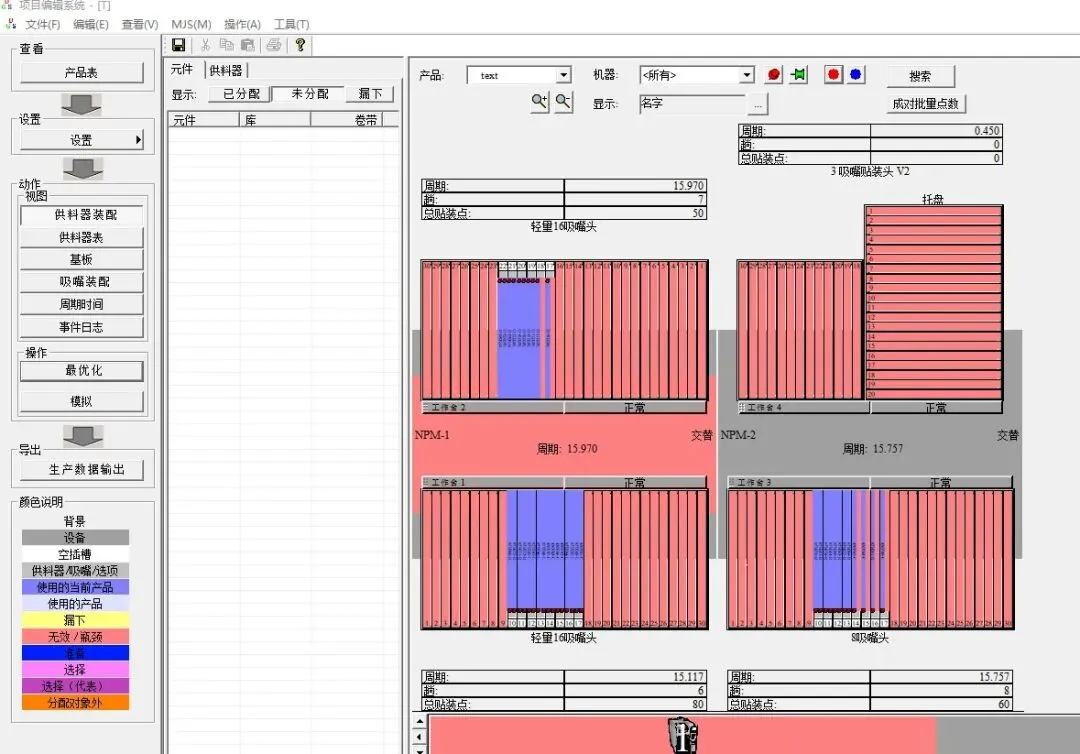Click the 工作台 1 table header
Viewport: 1080px width, 754px height.
492,482
